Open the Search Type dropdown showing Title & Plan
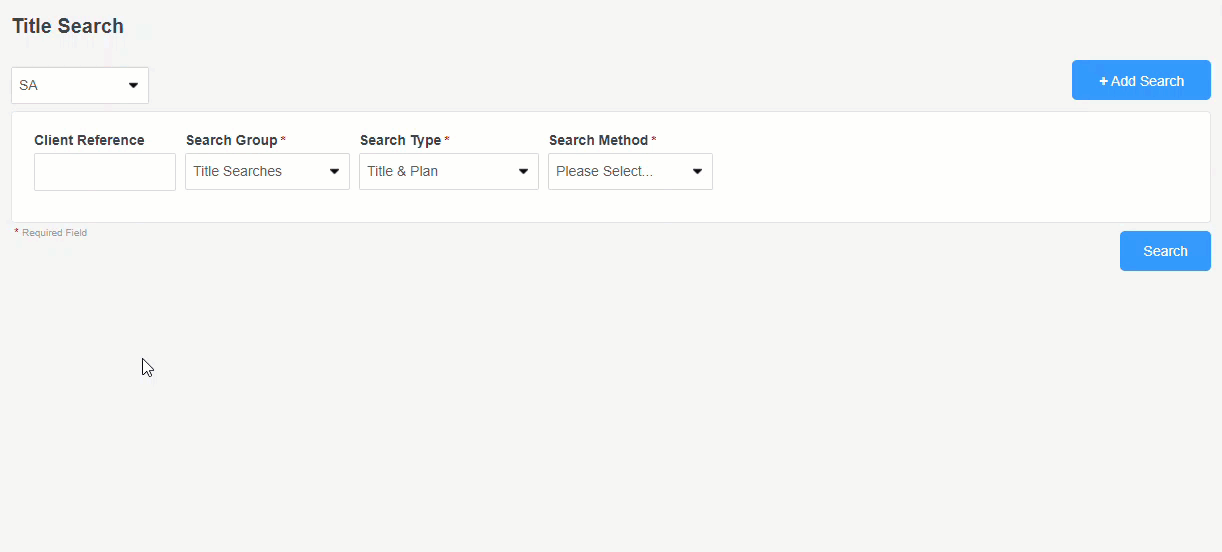The image size is (1222, 552). [x=449, y=171]
